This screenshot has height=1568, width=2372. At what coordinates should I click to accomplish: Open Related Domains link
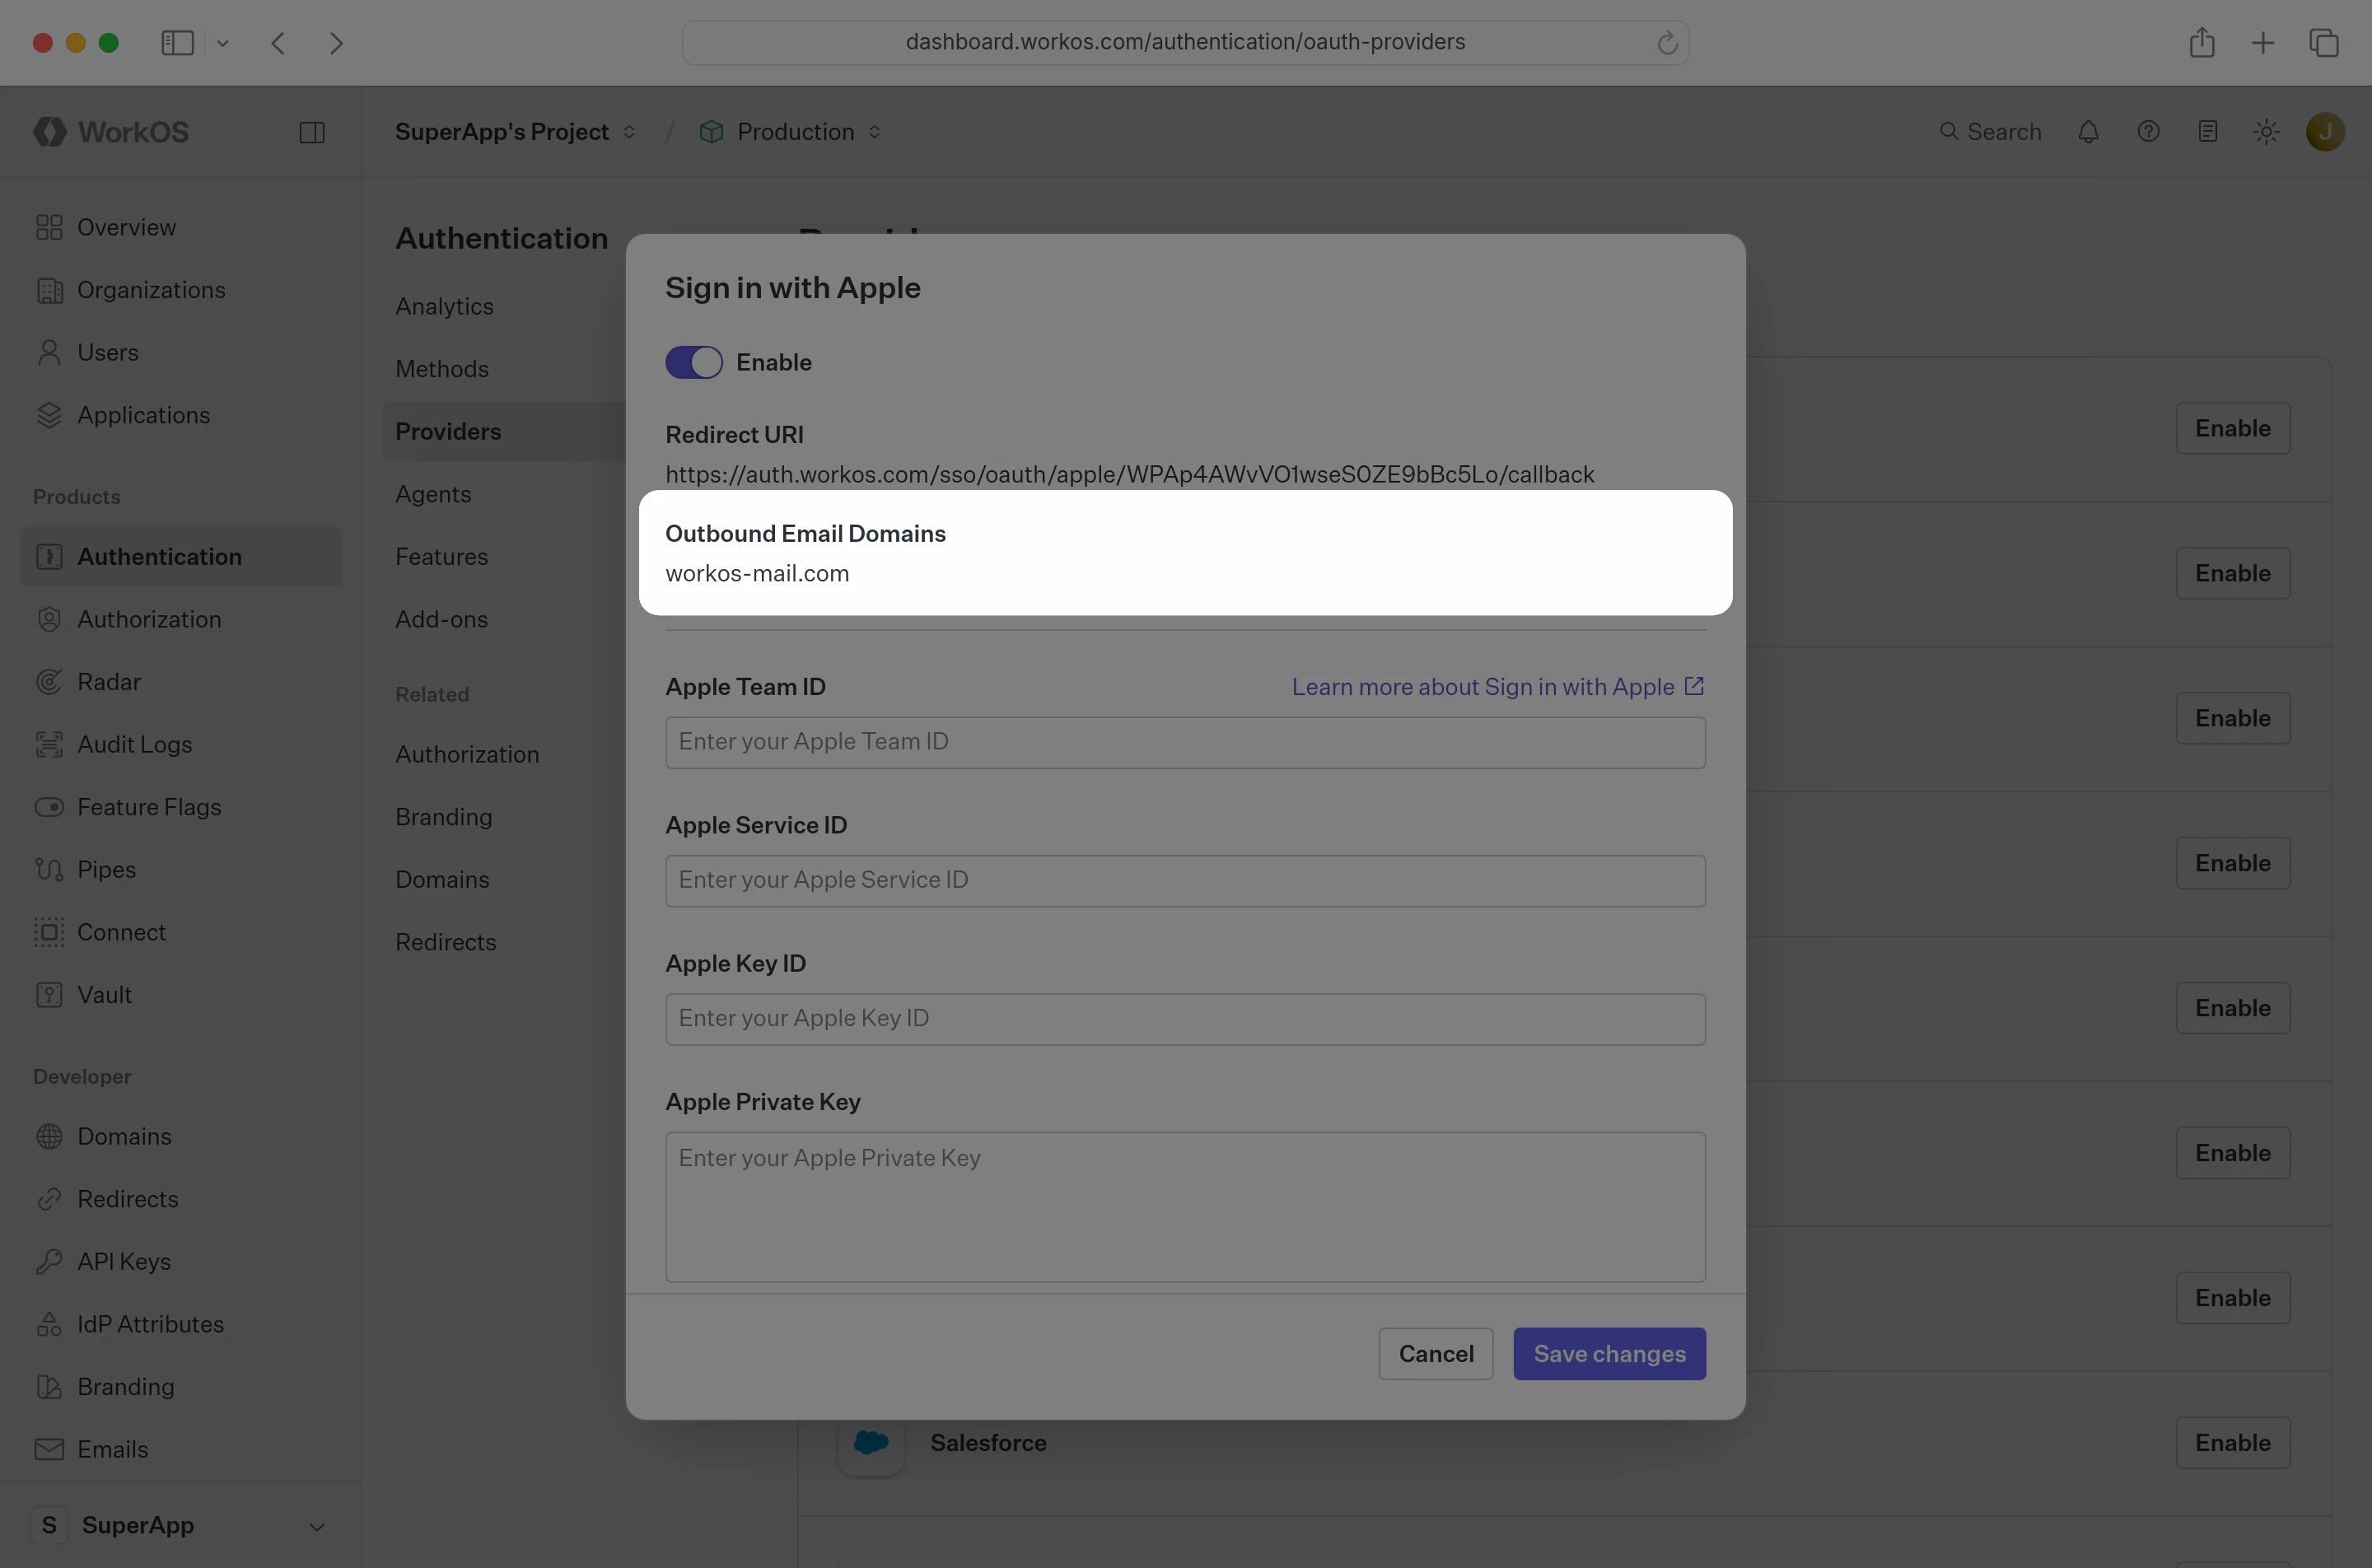(x=442, y=879)
